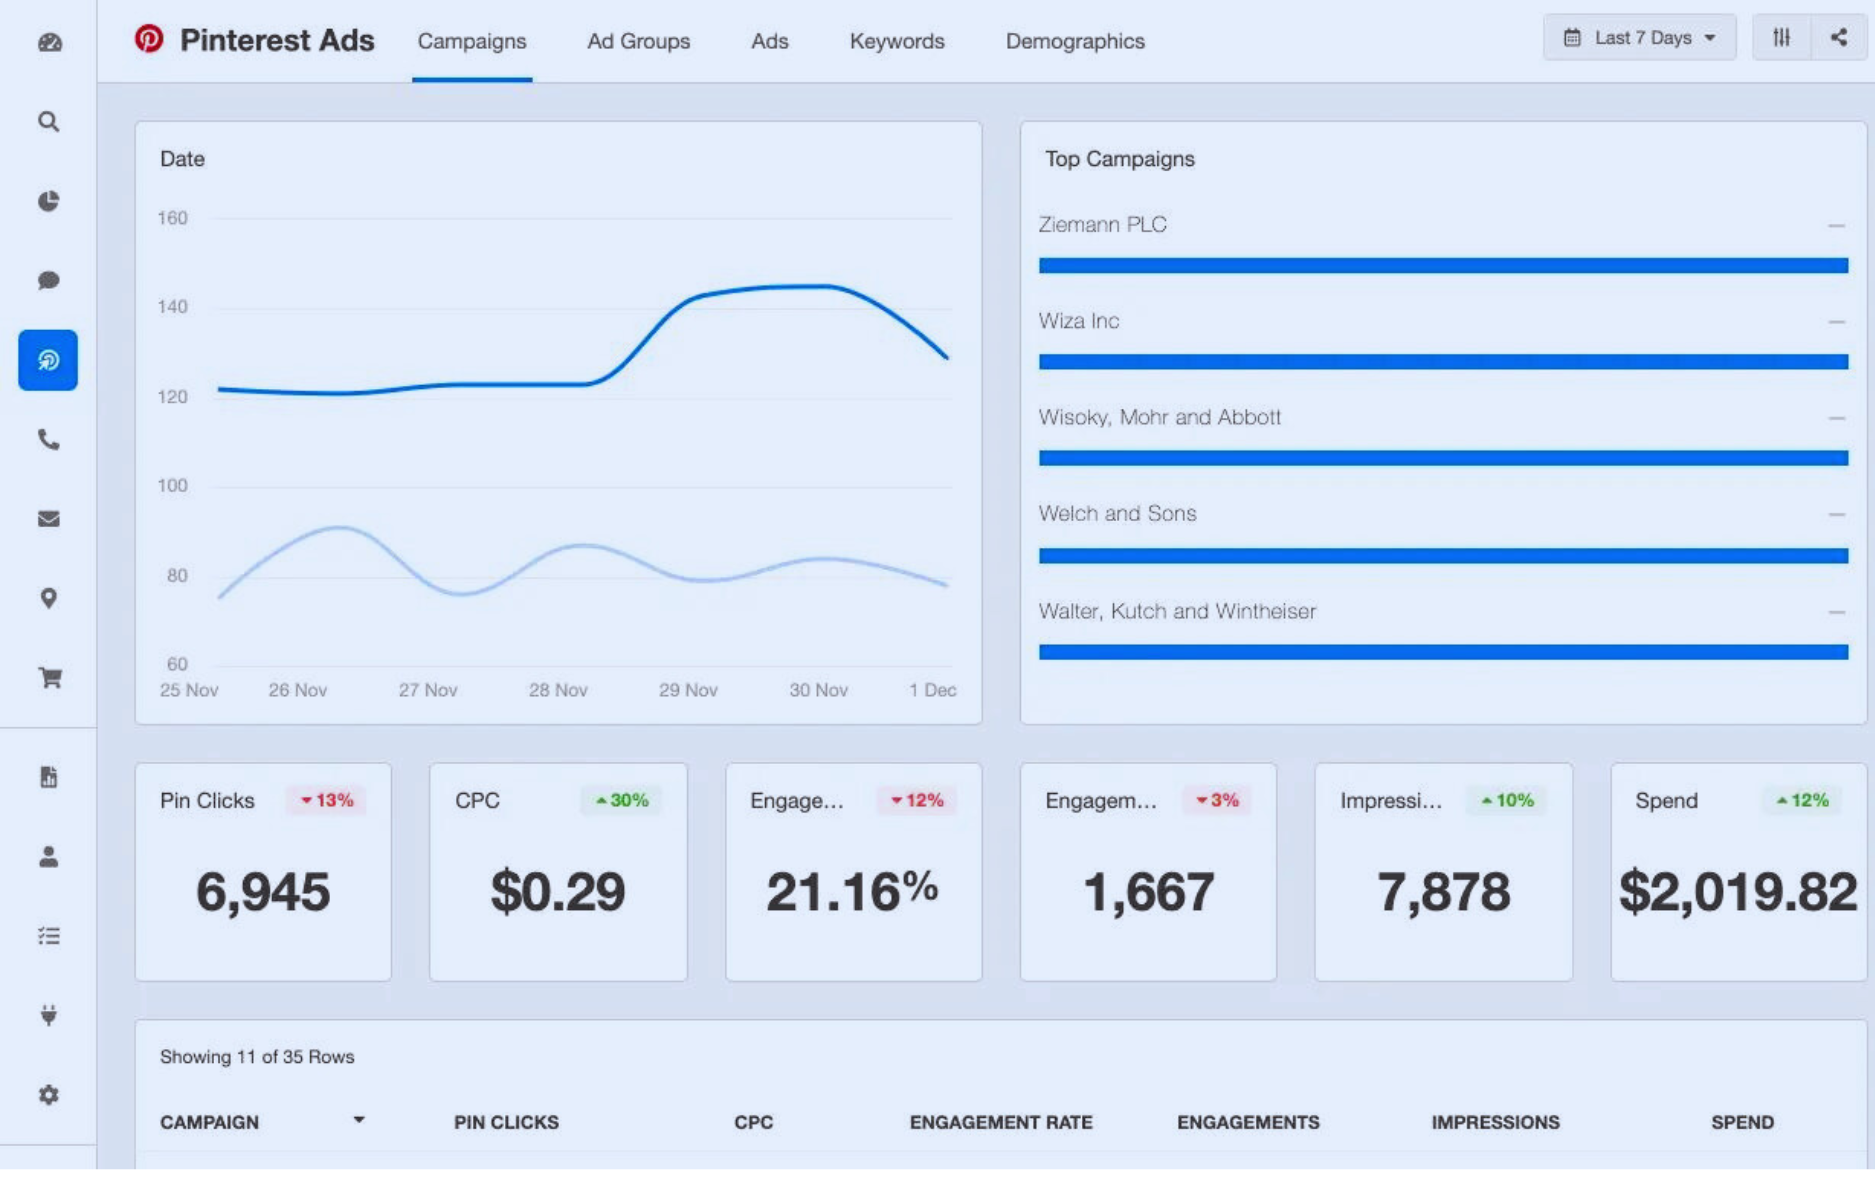
Task: Open the Keywords tab
Action: pyautogui.click(x=897, y=41)
